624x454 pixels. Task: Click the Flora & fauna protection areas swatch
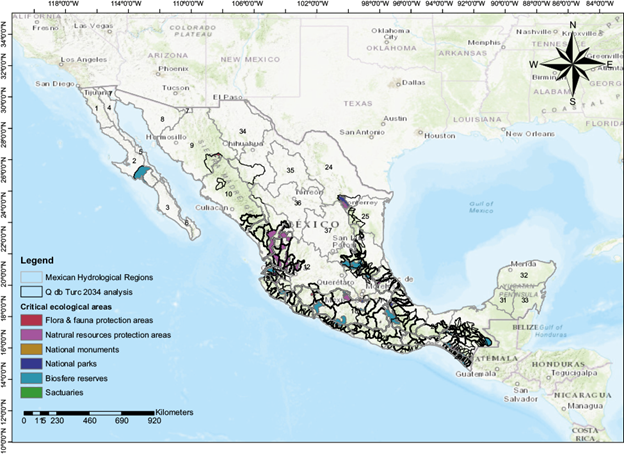click(33, 319)
